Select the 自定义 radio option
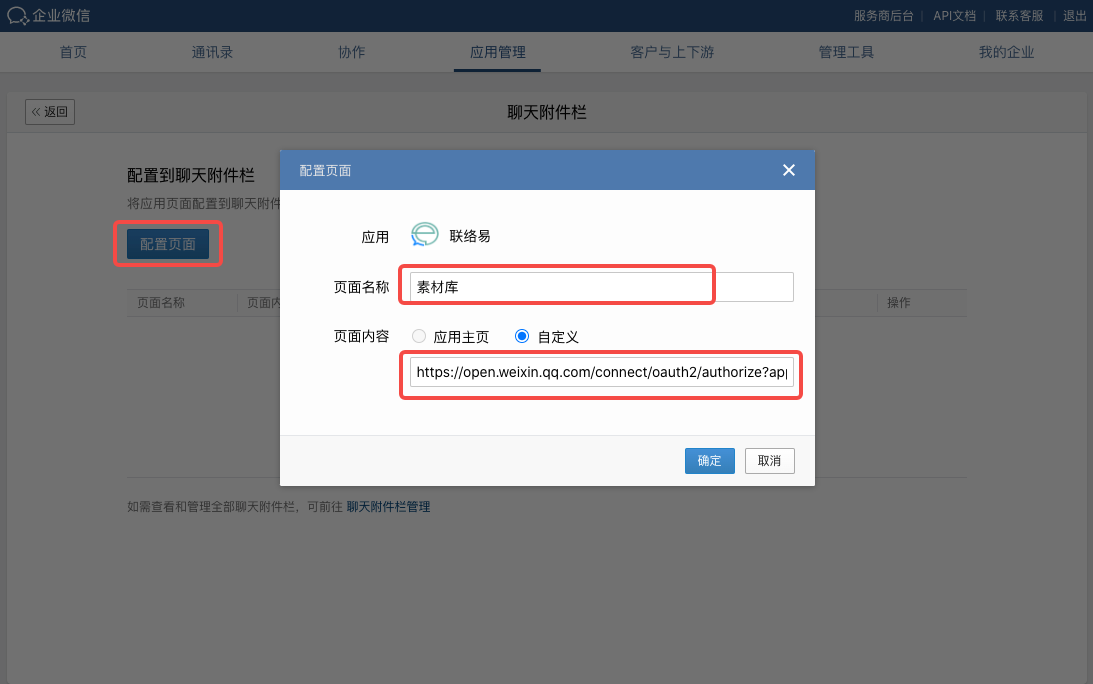The width and height of the screenshot is (1093, 684). [521, 337]
